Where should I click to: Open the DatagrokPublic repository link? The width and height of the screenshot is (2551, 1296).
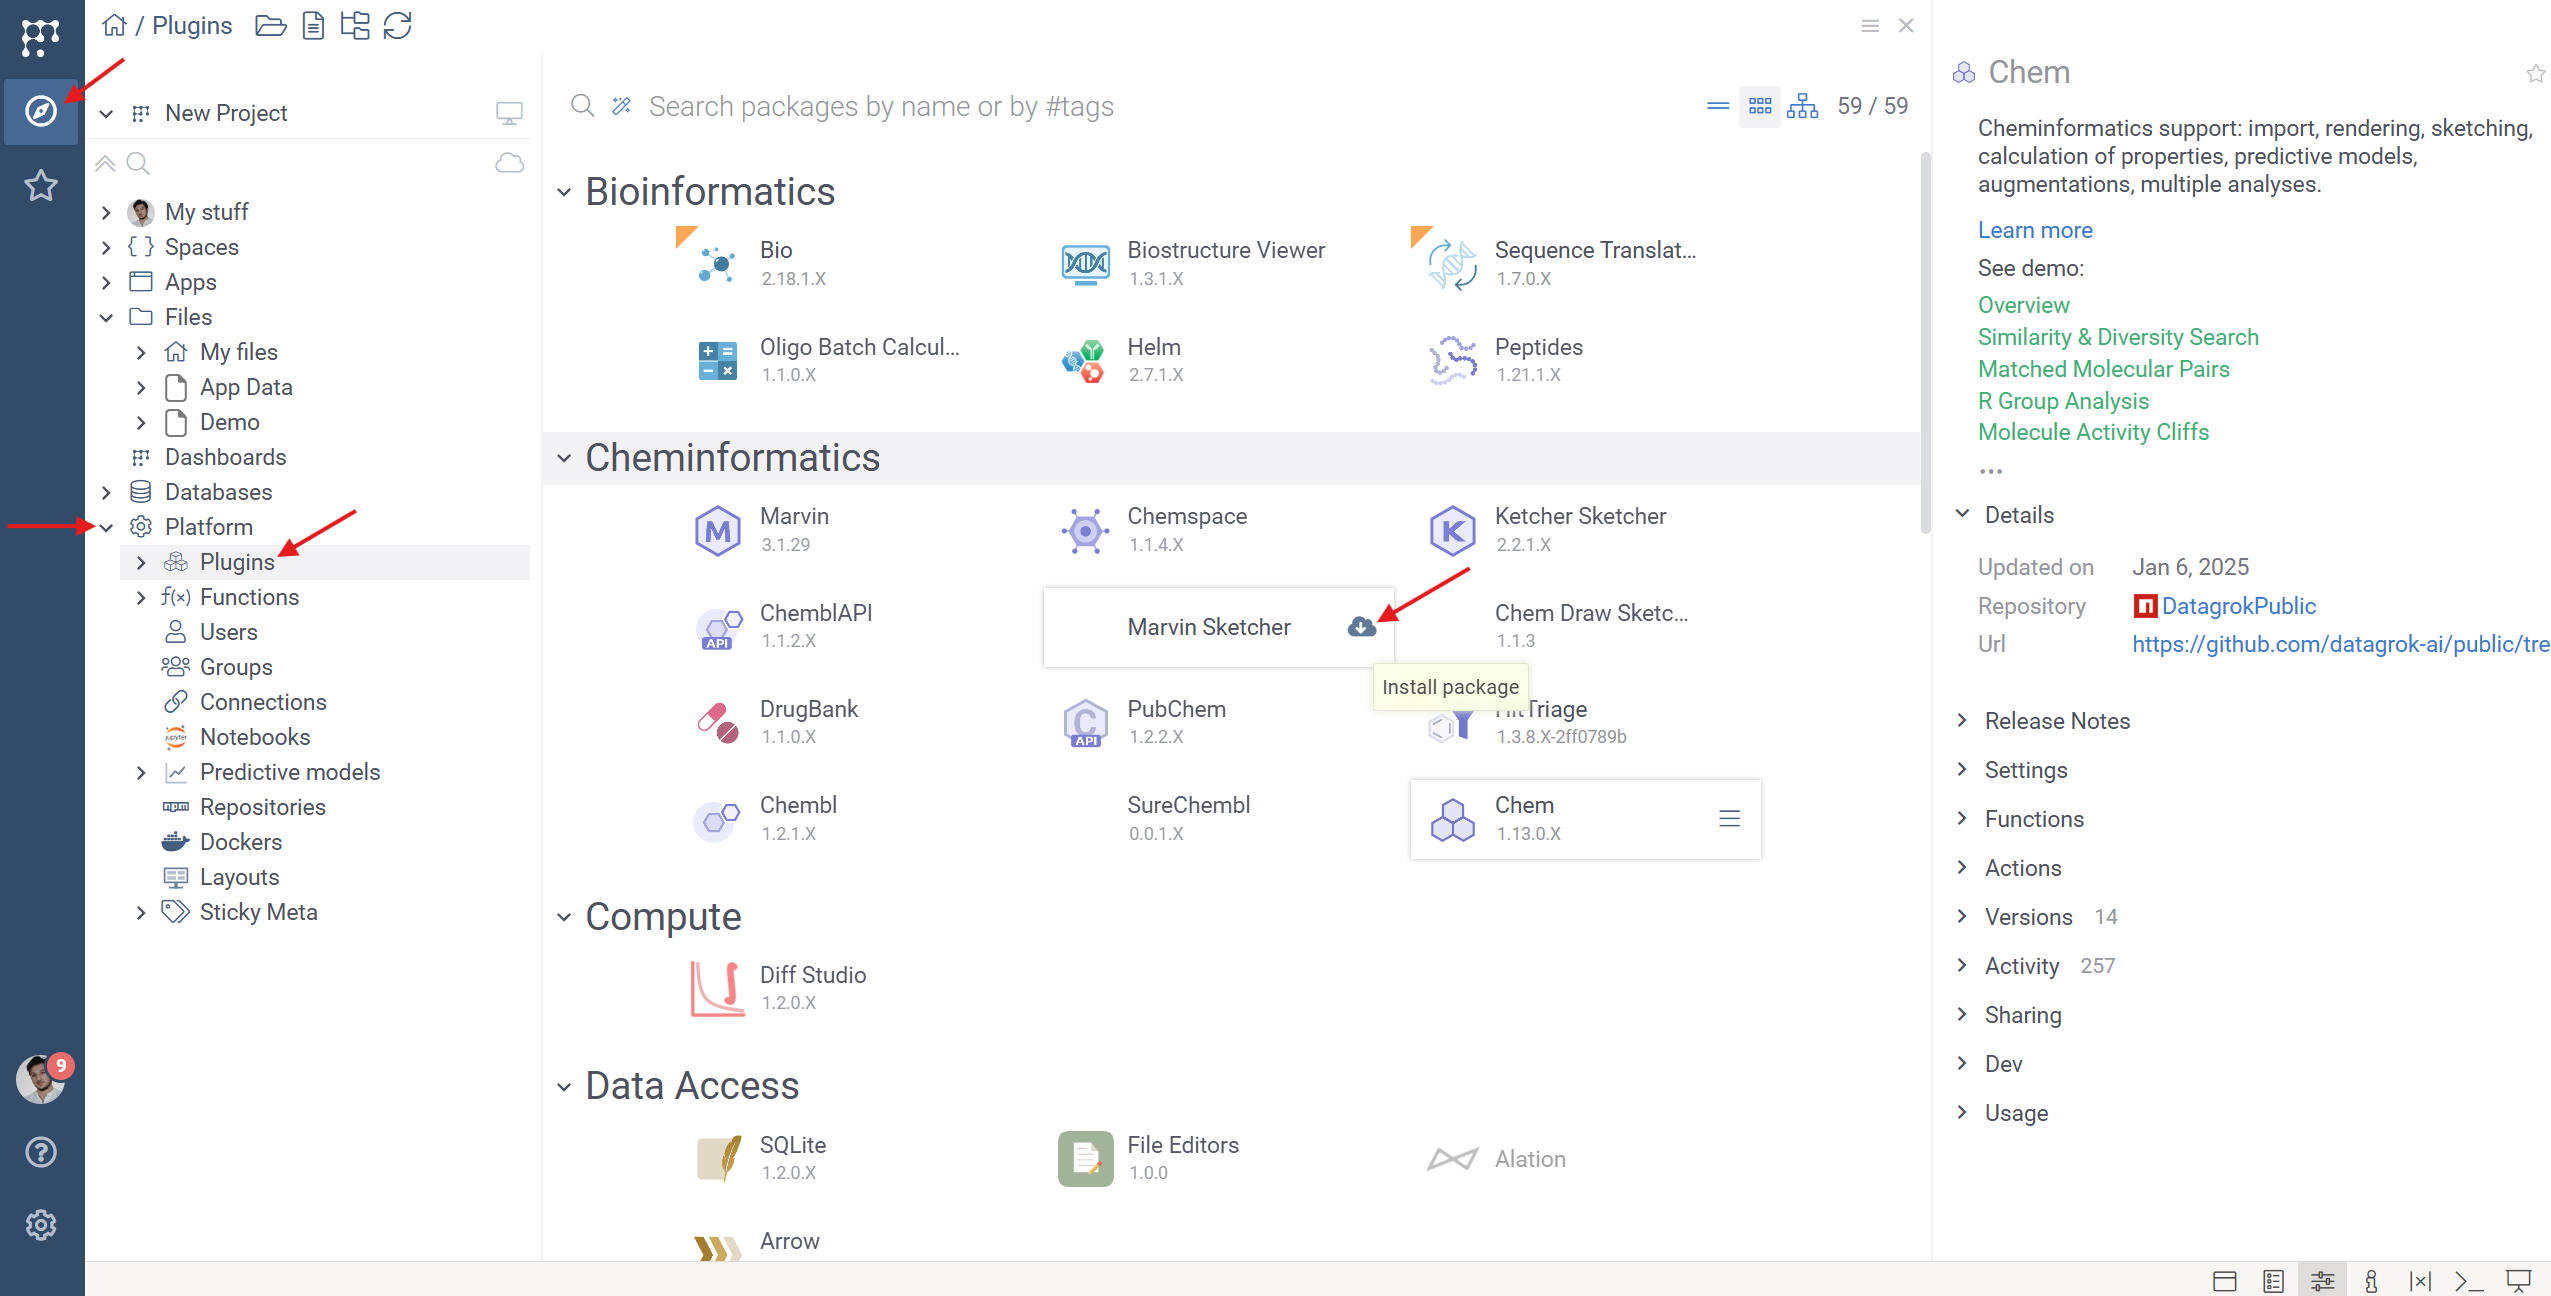(x=2238, y=606)
